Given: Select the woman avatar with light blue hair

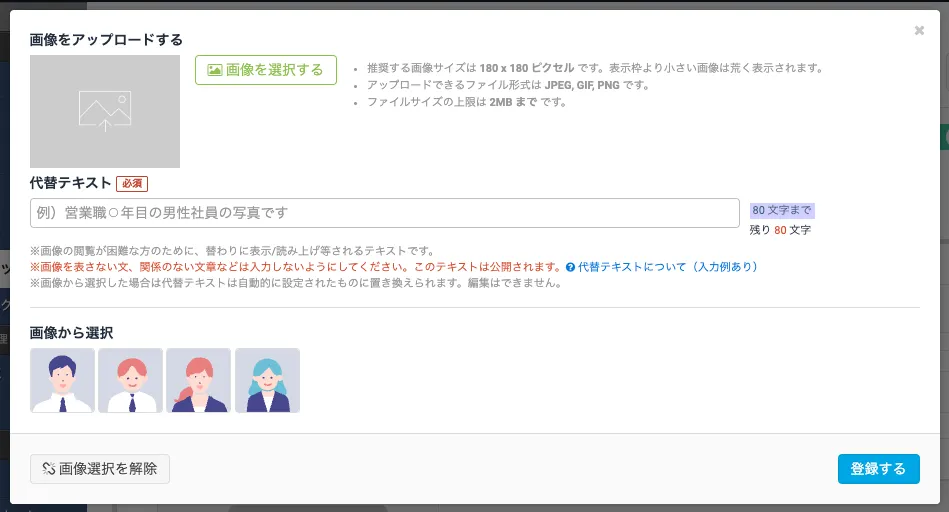Looking at the screenshot, I should pos(267,380).
